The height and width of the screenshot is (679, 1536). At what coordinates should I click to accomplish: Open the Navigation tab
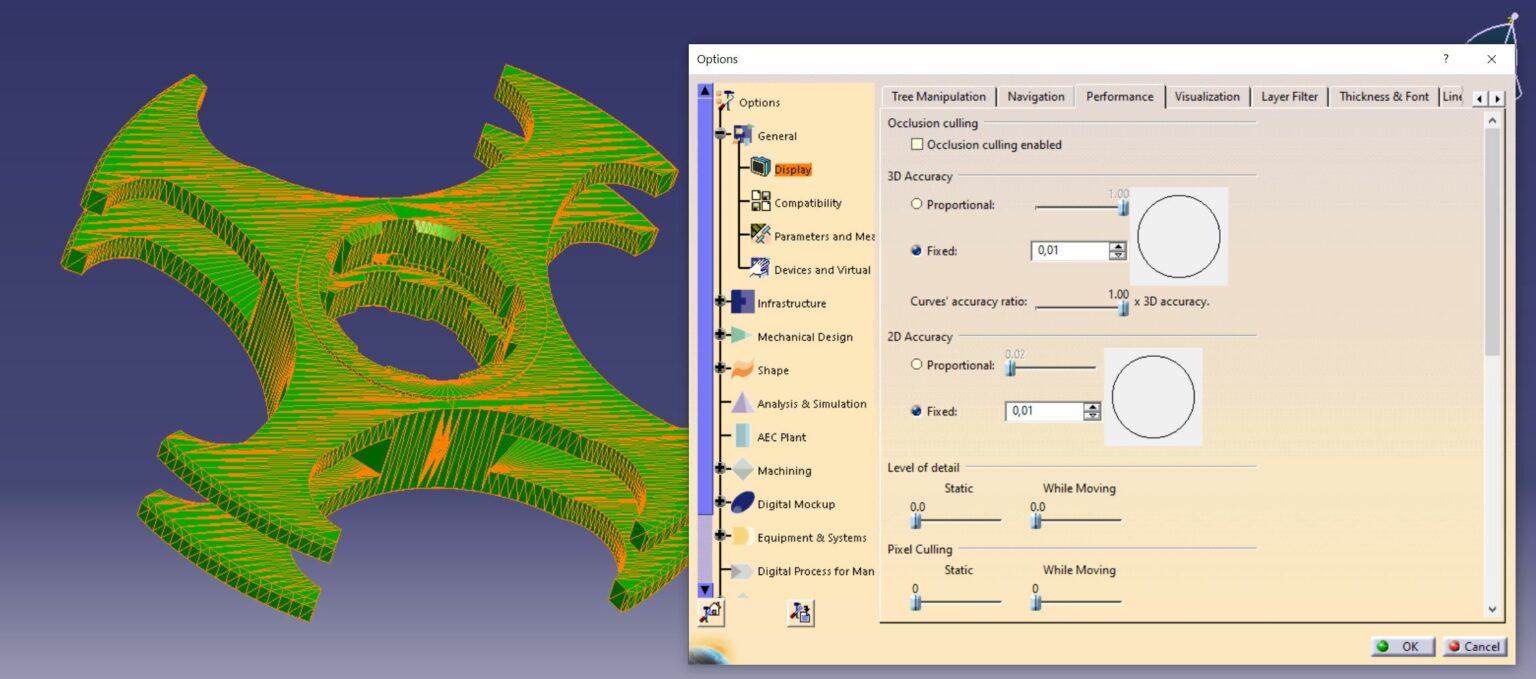coord(1035,96)
